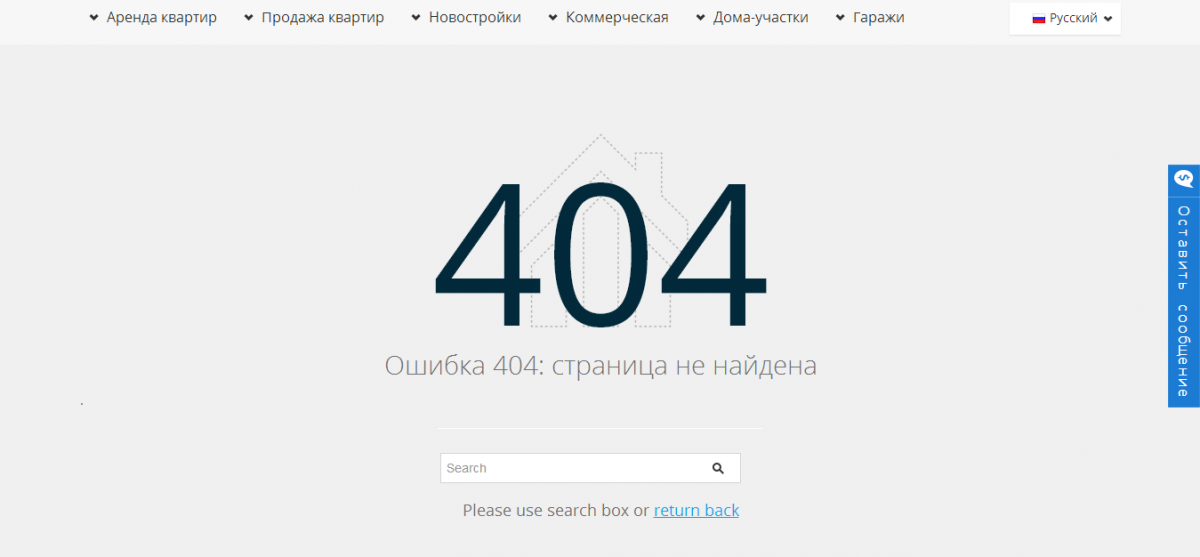Follow the return back link
Viewport: 1200px width, 557px height.
tap(696, 510)
